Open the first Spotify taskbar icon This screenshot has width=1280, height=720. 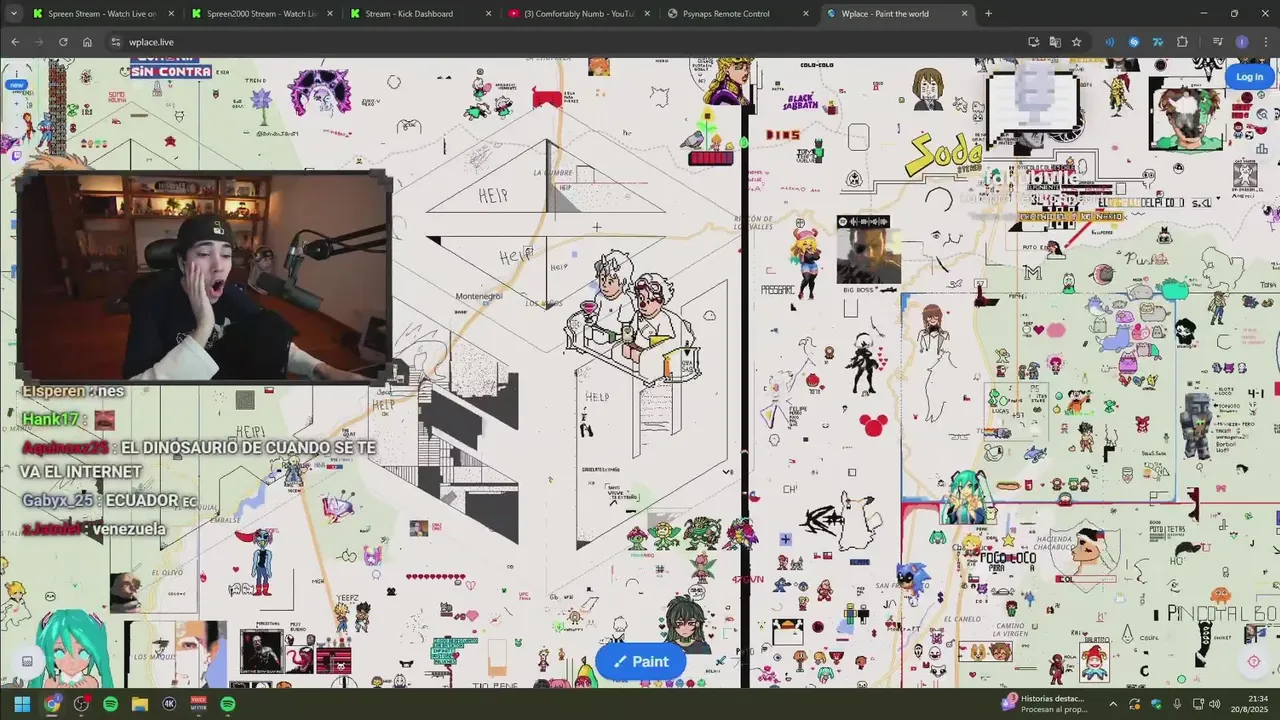click(x=110, y=704)
